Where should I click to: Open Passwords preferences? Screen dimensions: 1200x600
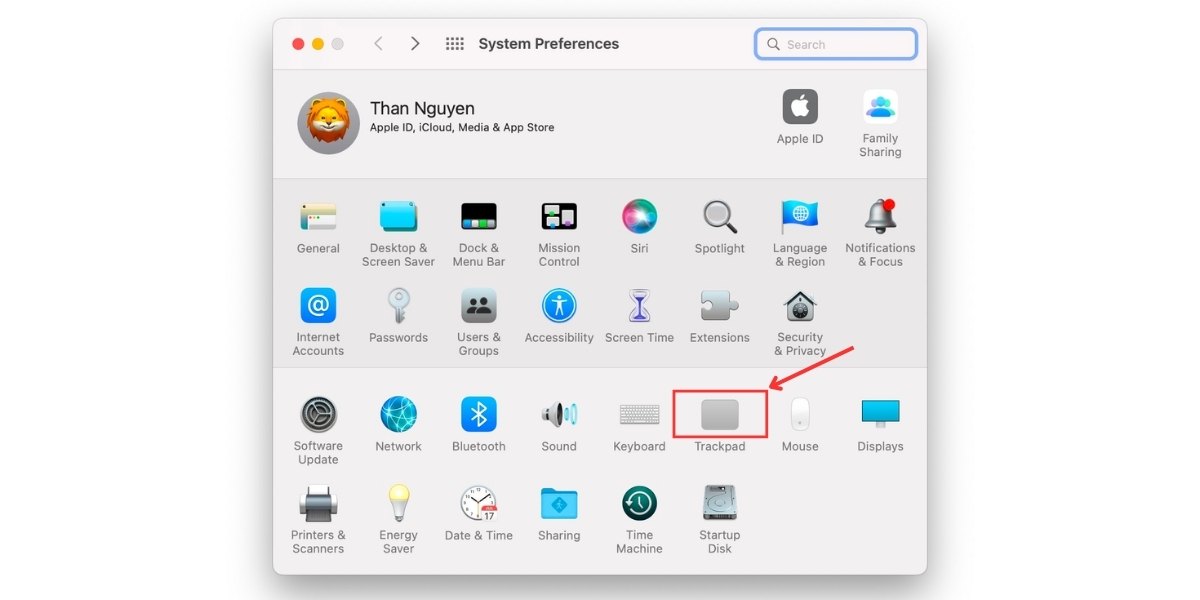(x=398, y=305)
